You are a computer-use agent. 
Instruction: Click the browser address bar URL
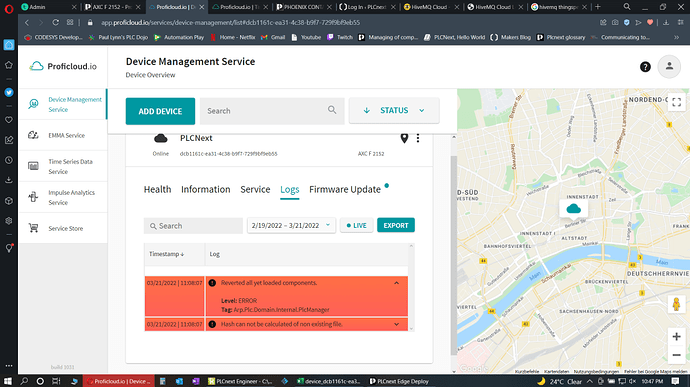tap(231, 22)
